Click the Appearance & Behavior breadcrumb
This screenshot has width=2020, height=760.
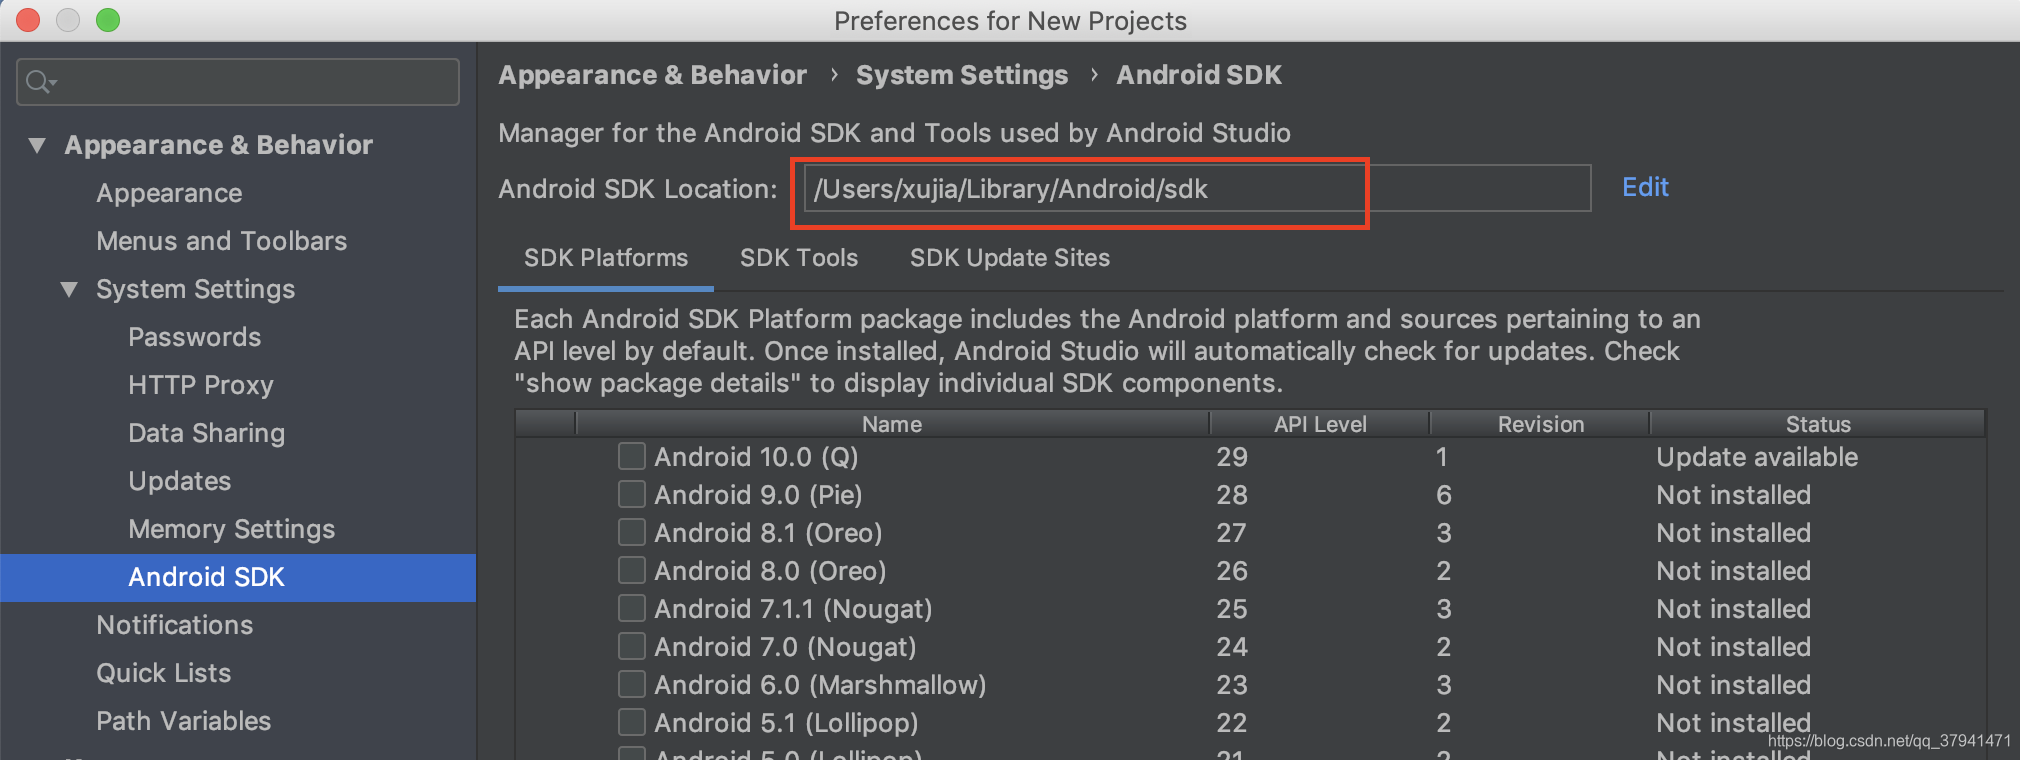652,75
